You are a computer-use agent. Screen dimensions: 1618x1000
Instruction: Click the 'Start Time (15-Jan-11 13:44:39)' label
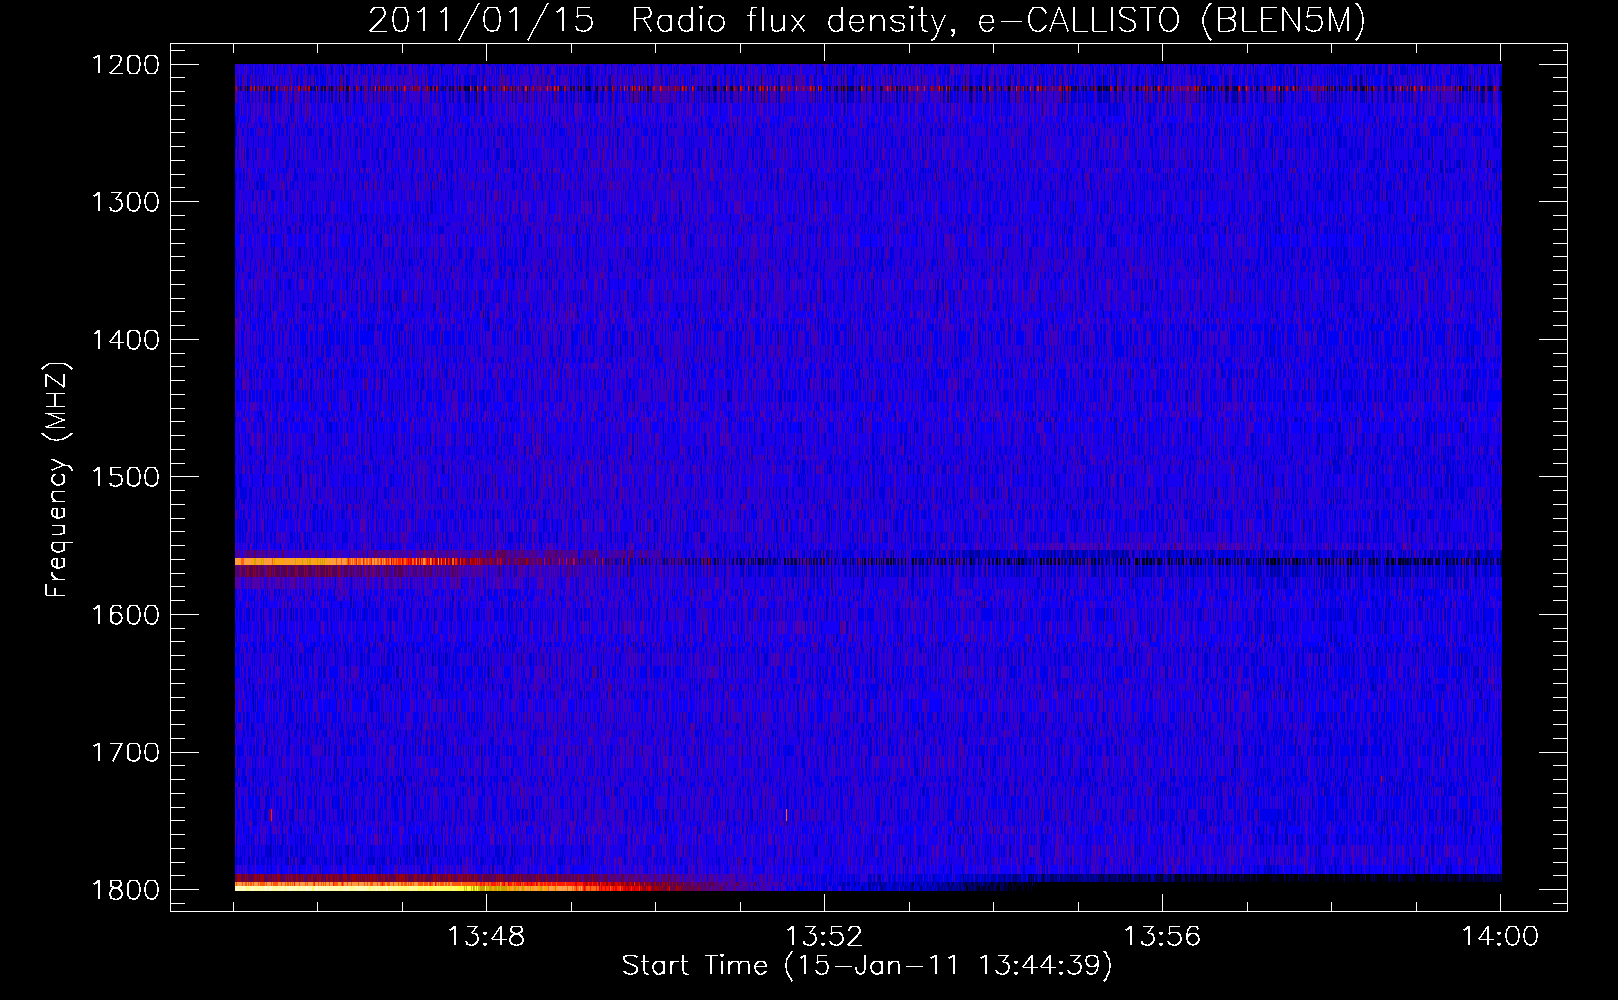pyautogui.click(x=867, y=966)
